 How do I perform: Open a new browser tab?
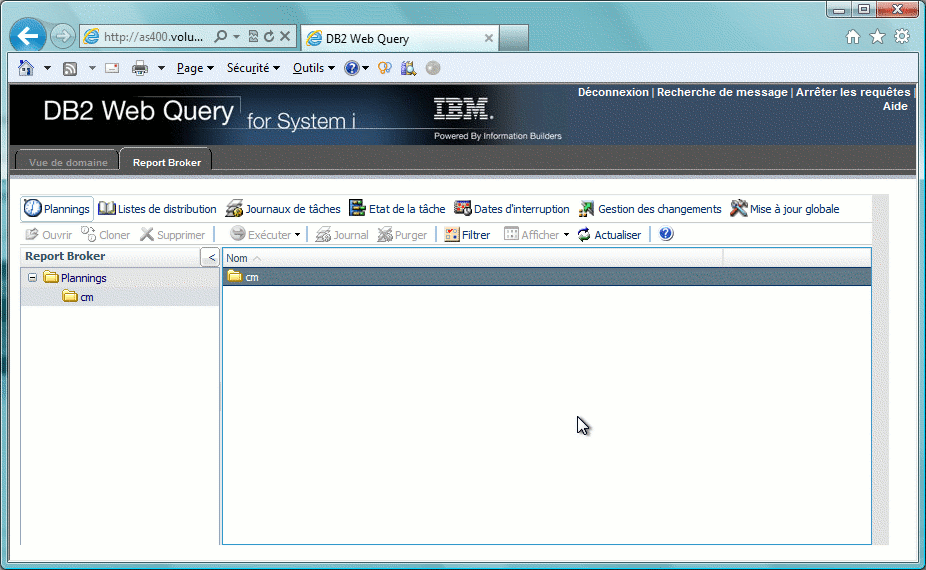click(514, 38)
